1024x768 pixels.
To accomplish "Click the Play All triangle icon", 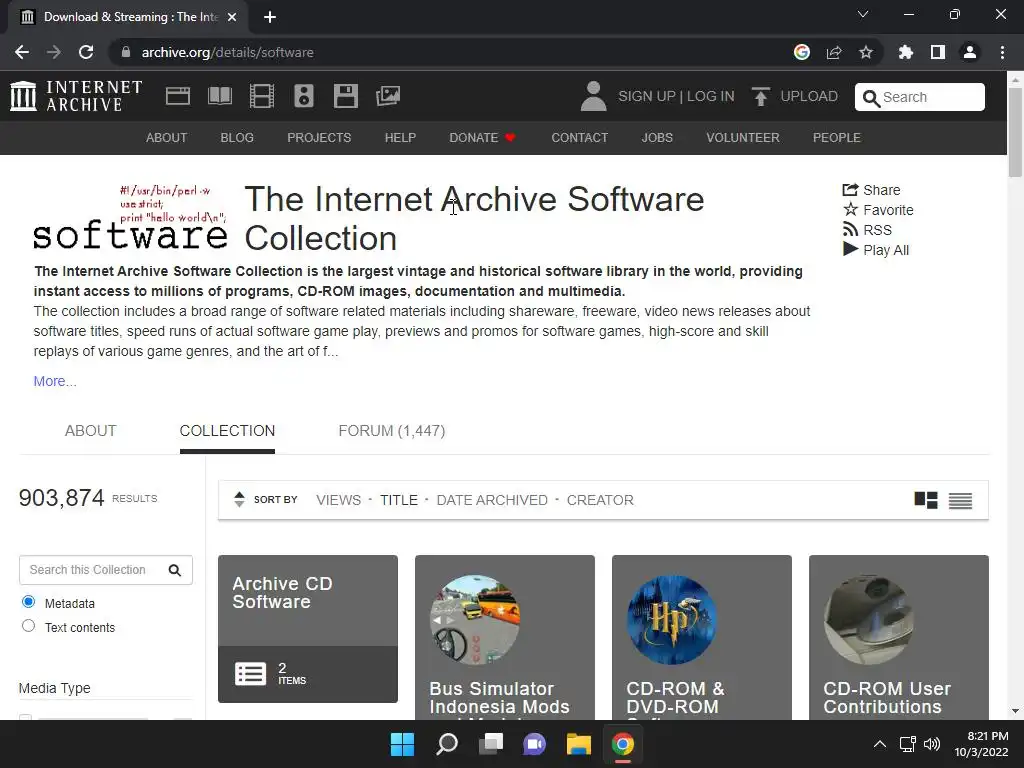I will 850,249.
